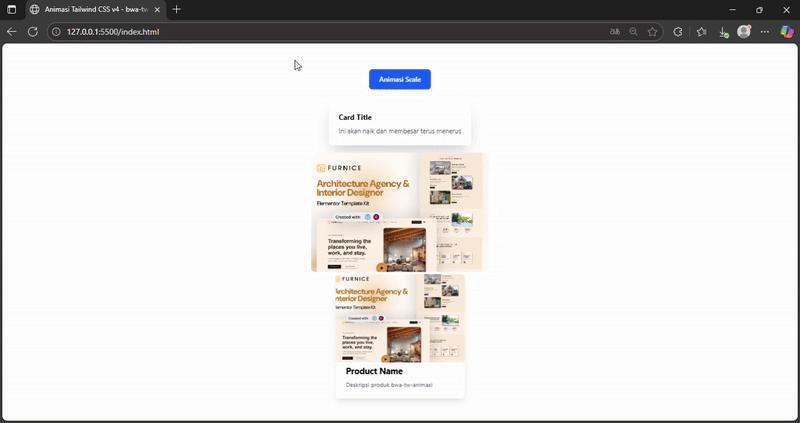Open the user profile avatar
800x423 pixels.
point(744,32)
